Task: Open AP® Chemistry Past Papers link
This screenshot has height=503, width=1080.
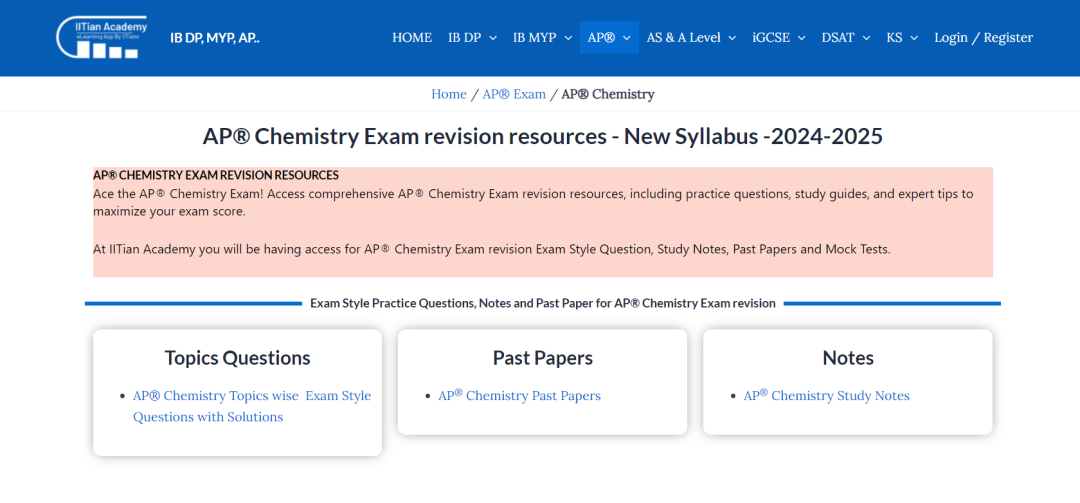Action: (519, 395)
